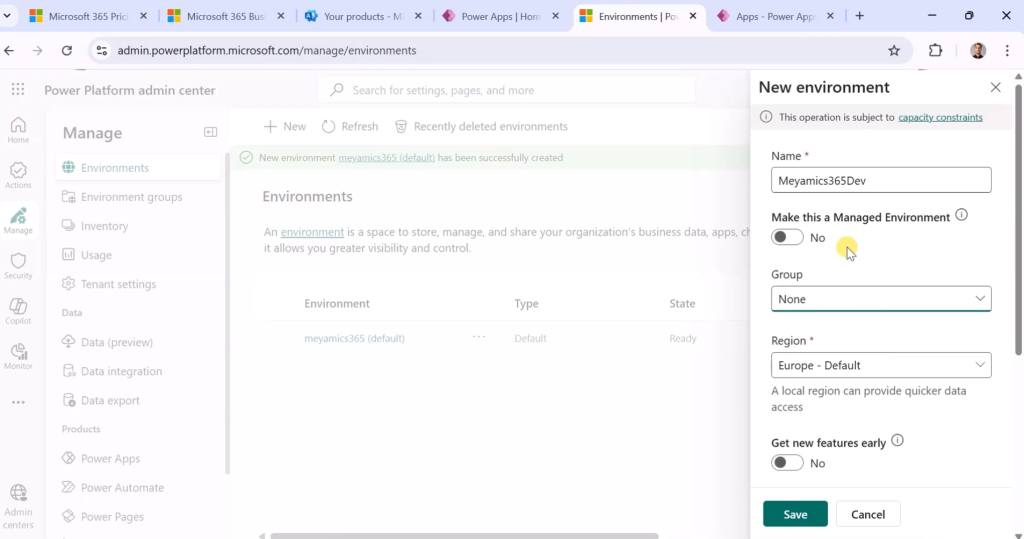Viewport: 1024px width, 539px height.
Task: Open Chrome three-dot menu
Action: 1007,50
